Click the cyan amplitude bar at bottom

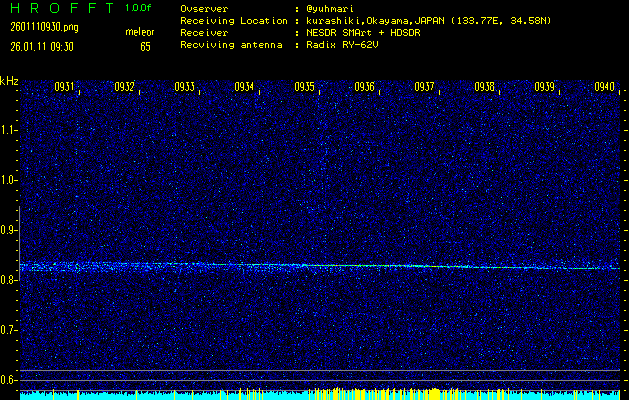[x=314, y=395]
